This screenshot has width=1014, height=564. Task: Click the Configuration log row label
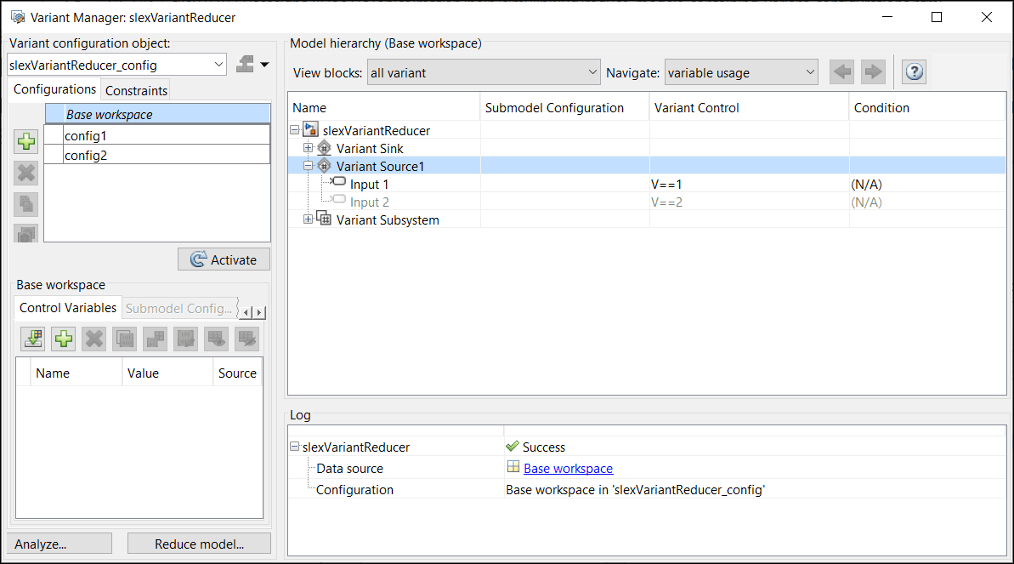[354, 490]
